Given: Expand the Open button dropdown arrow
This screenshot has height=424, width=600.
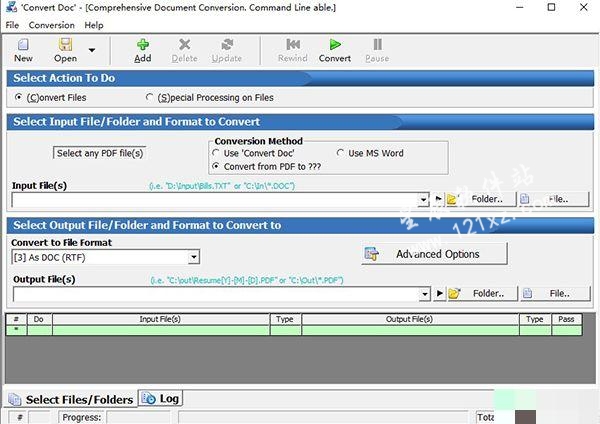Looking at the screenshot, I should coord(92,49).
